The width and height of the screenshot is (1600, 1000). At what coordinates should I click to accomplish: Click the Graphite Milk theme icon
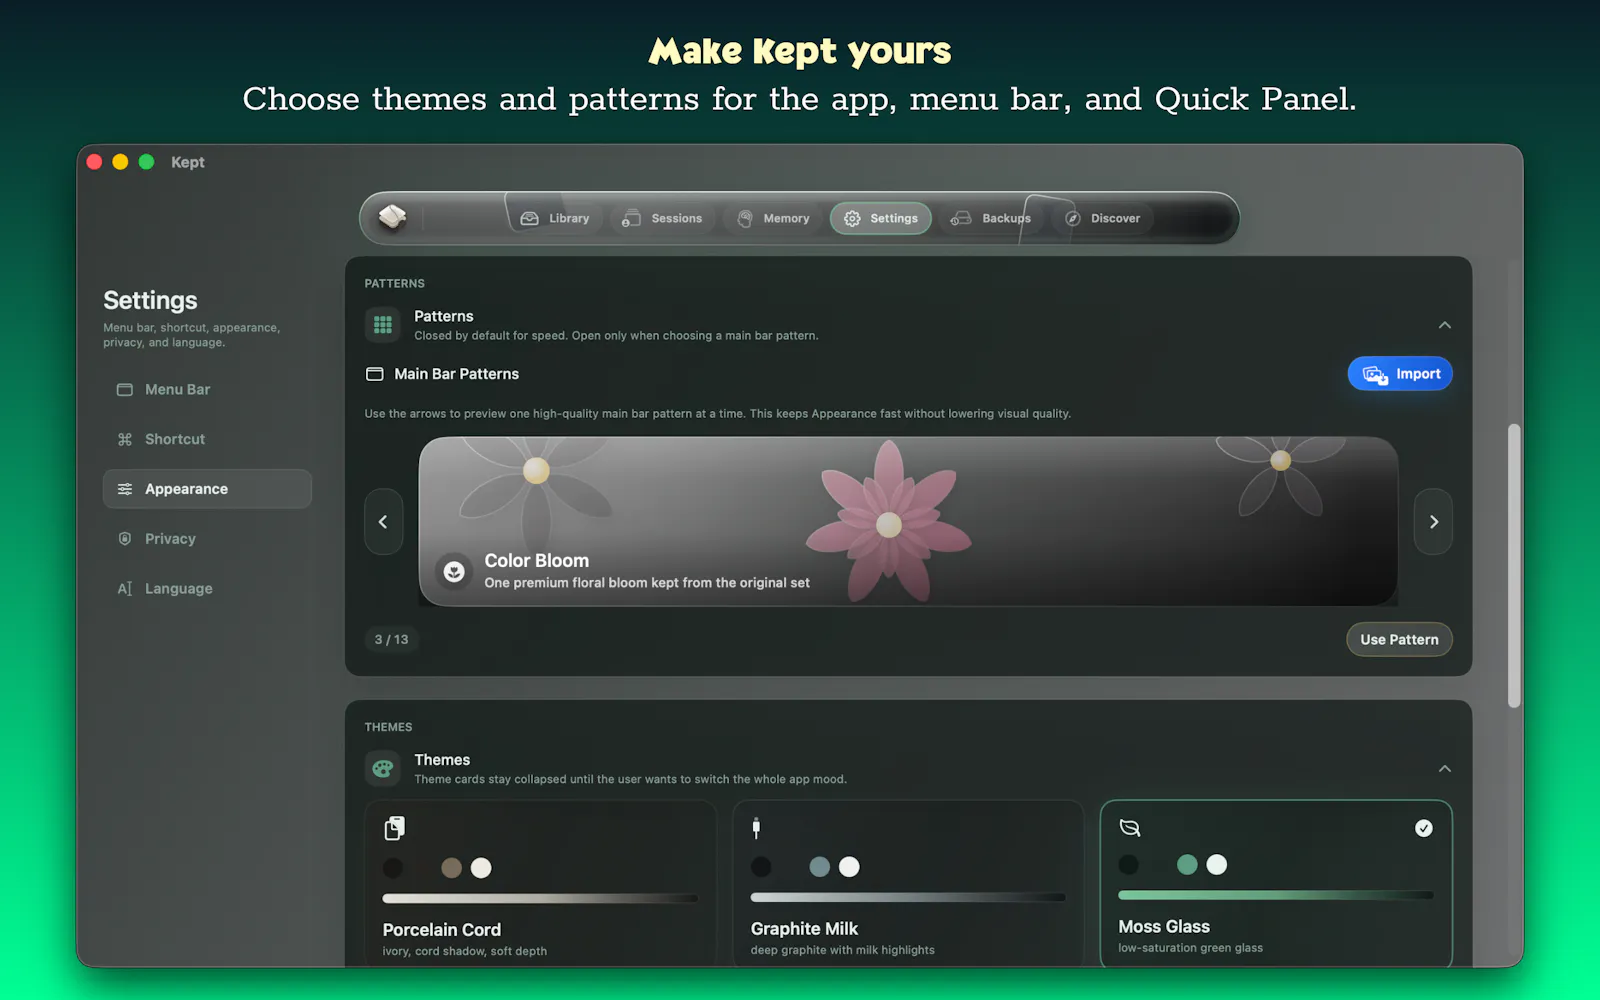tap(756, 828)
